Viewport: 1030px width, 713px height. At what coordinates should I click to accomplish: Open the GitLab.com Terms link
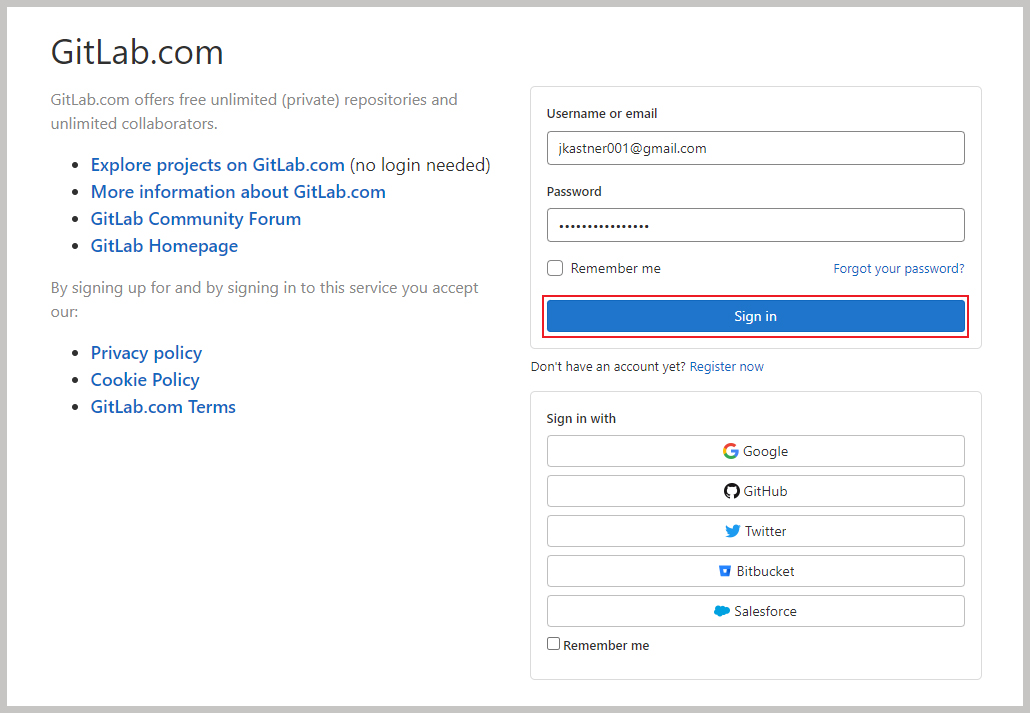click(x=163, y=407)
